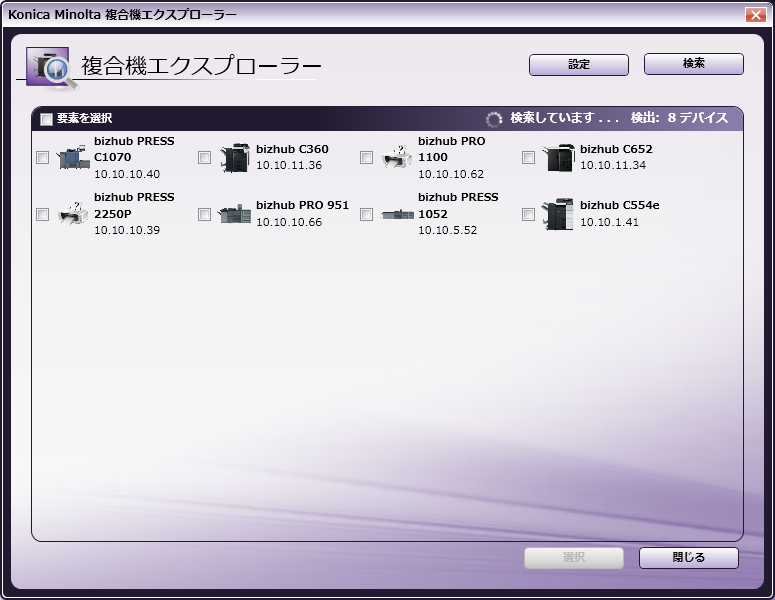
Task: Open the 設定 settings button
Action: coord(579,65)
